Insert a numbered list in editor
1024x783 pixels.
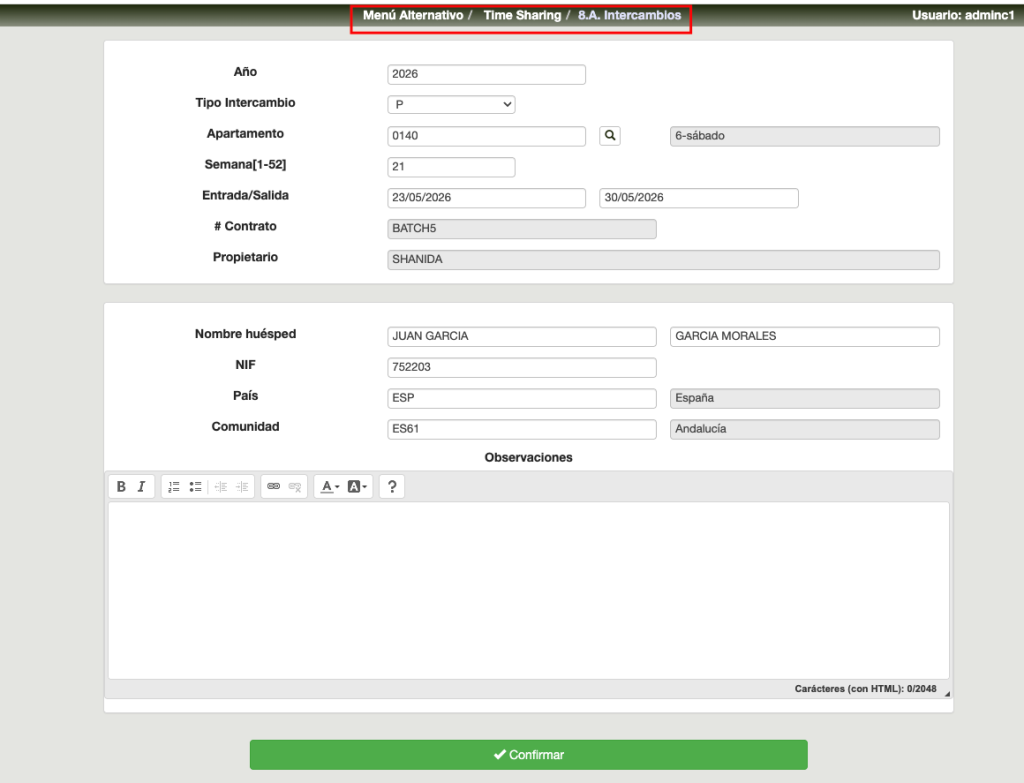[x=173, y=487]
